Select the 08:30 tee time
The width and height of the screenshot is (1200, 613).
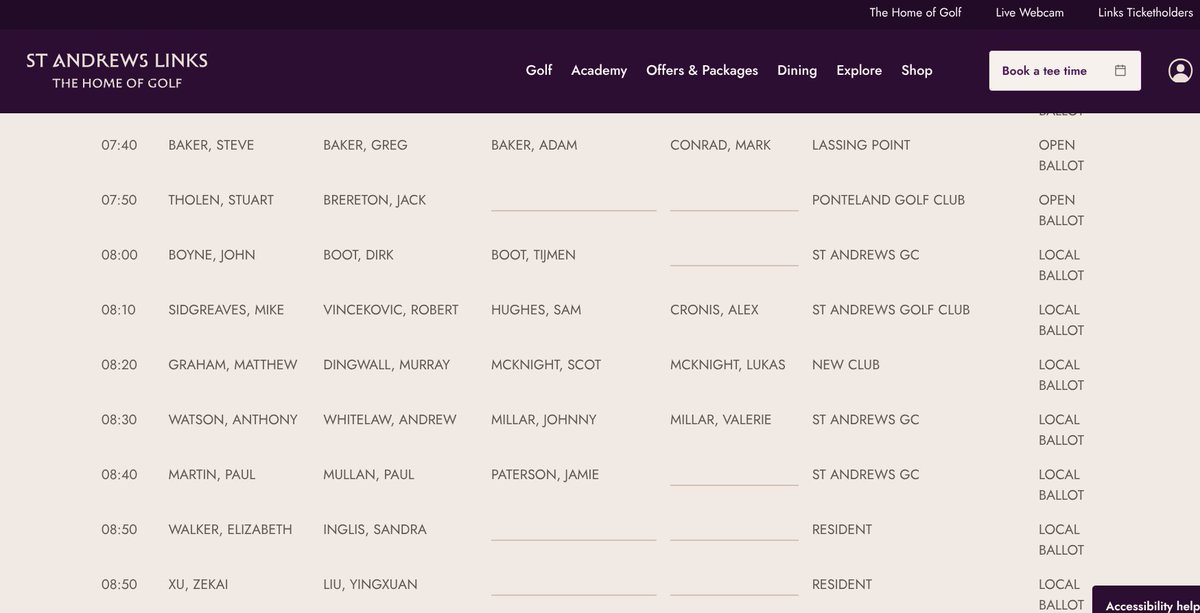point(119,420)
